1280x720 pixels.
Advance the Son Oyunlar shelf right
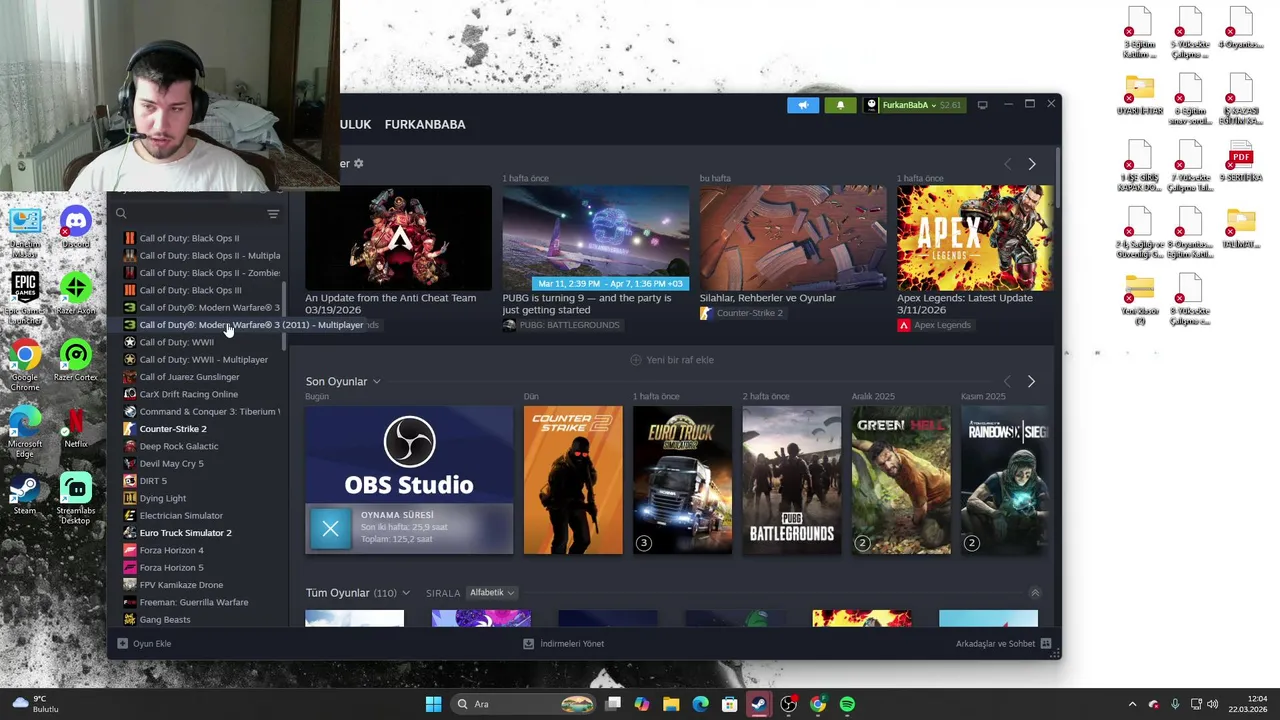pyautogui.click(x=1031, y=381)
